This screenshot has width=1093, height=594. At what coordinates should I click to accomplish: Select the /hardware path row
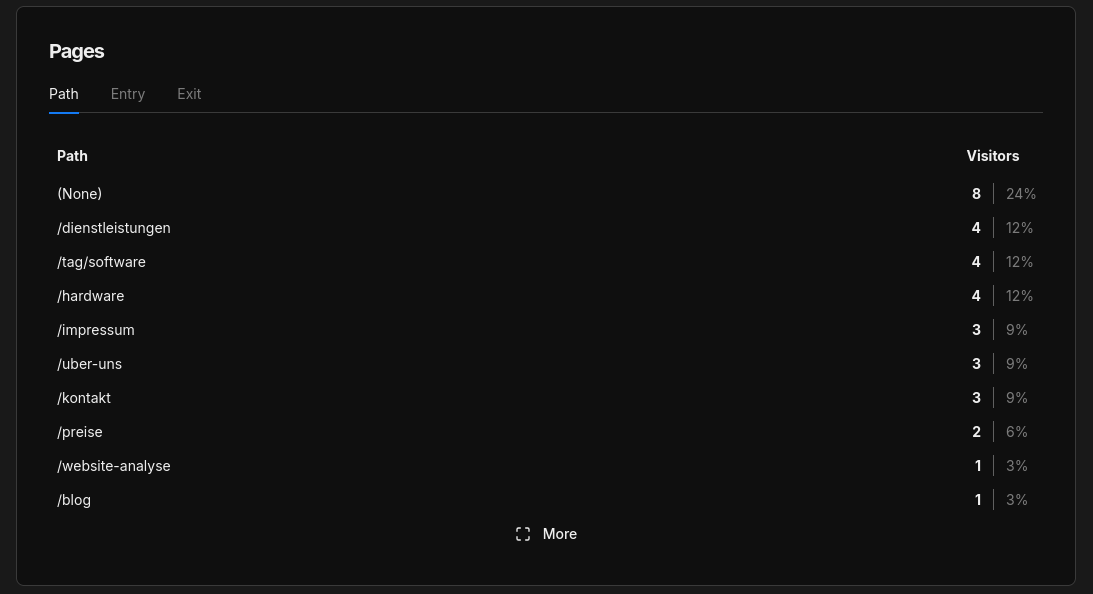pos(91,296)
